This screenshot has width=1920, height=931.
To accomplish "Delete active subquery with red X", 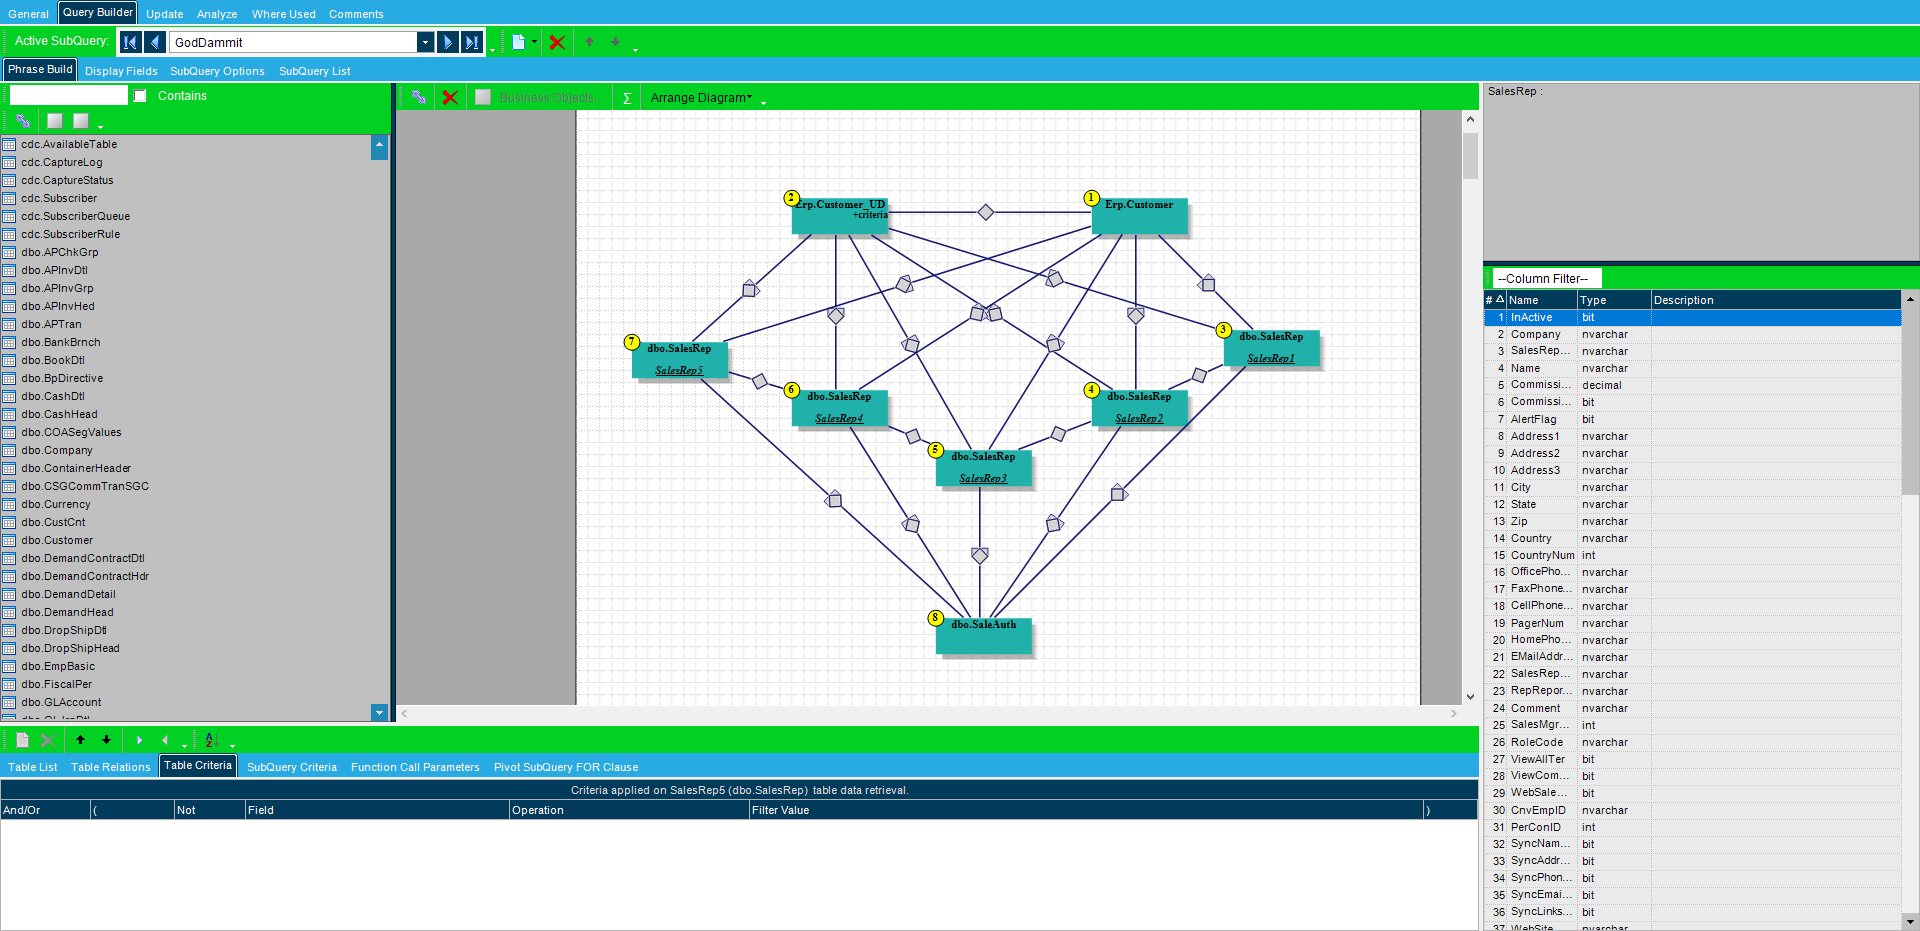I will [557, 42].
